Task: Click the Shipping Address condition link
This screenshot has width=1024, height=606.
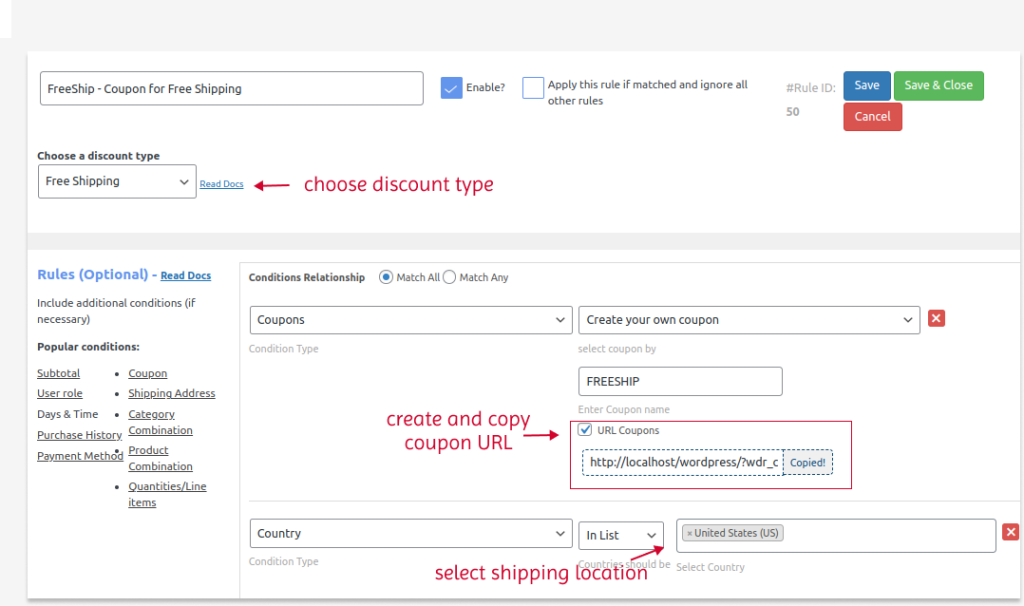Action: coord(171,393)
